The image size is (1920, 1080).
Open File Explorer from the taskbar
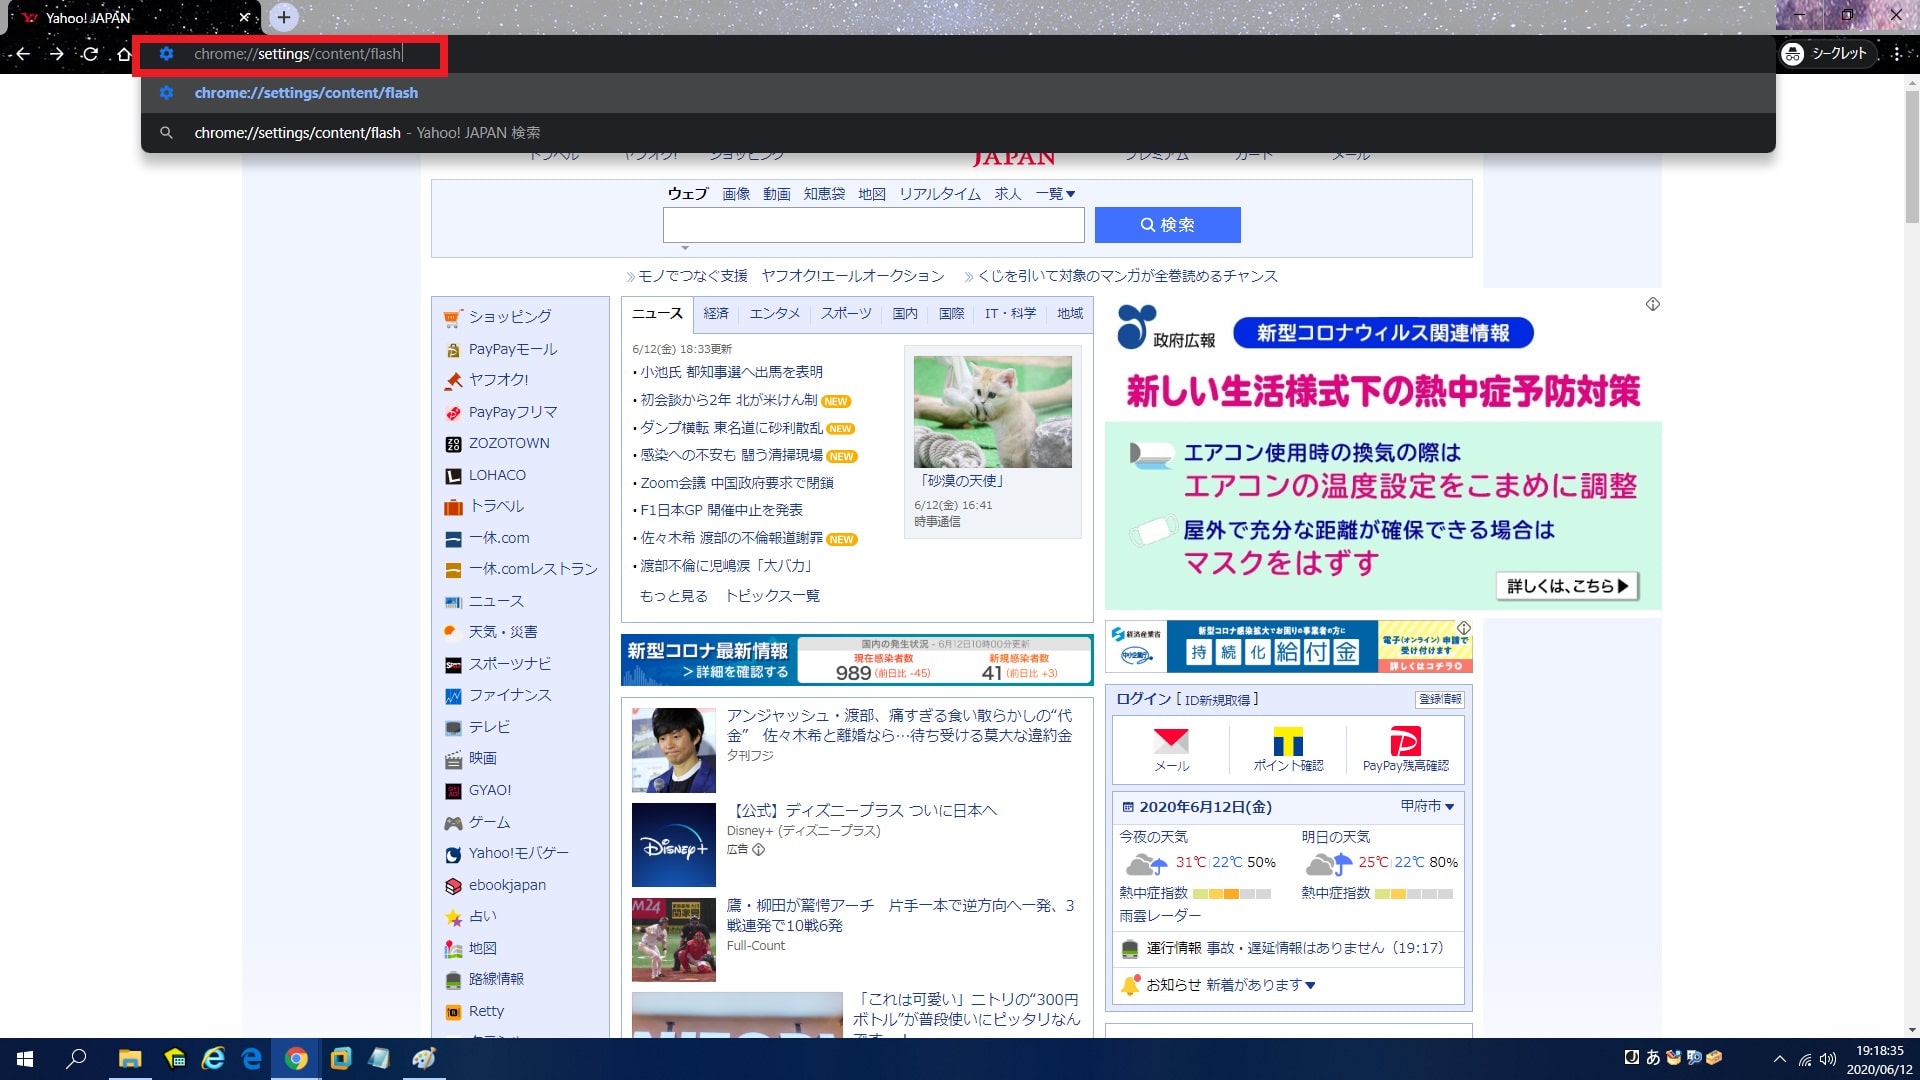[130, 1059]
